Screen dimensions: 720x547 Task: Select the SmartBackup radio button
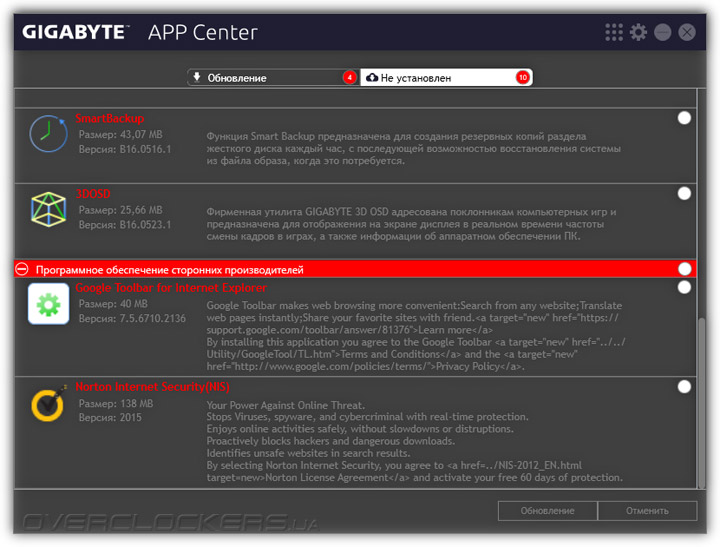tap(684, 118)
